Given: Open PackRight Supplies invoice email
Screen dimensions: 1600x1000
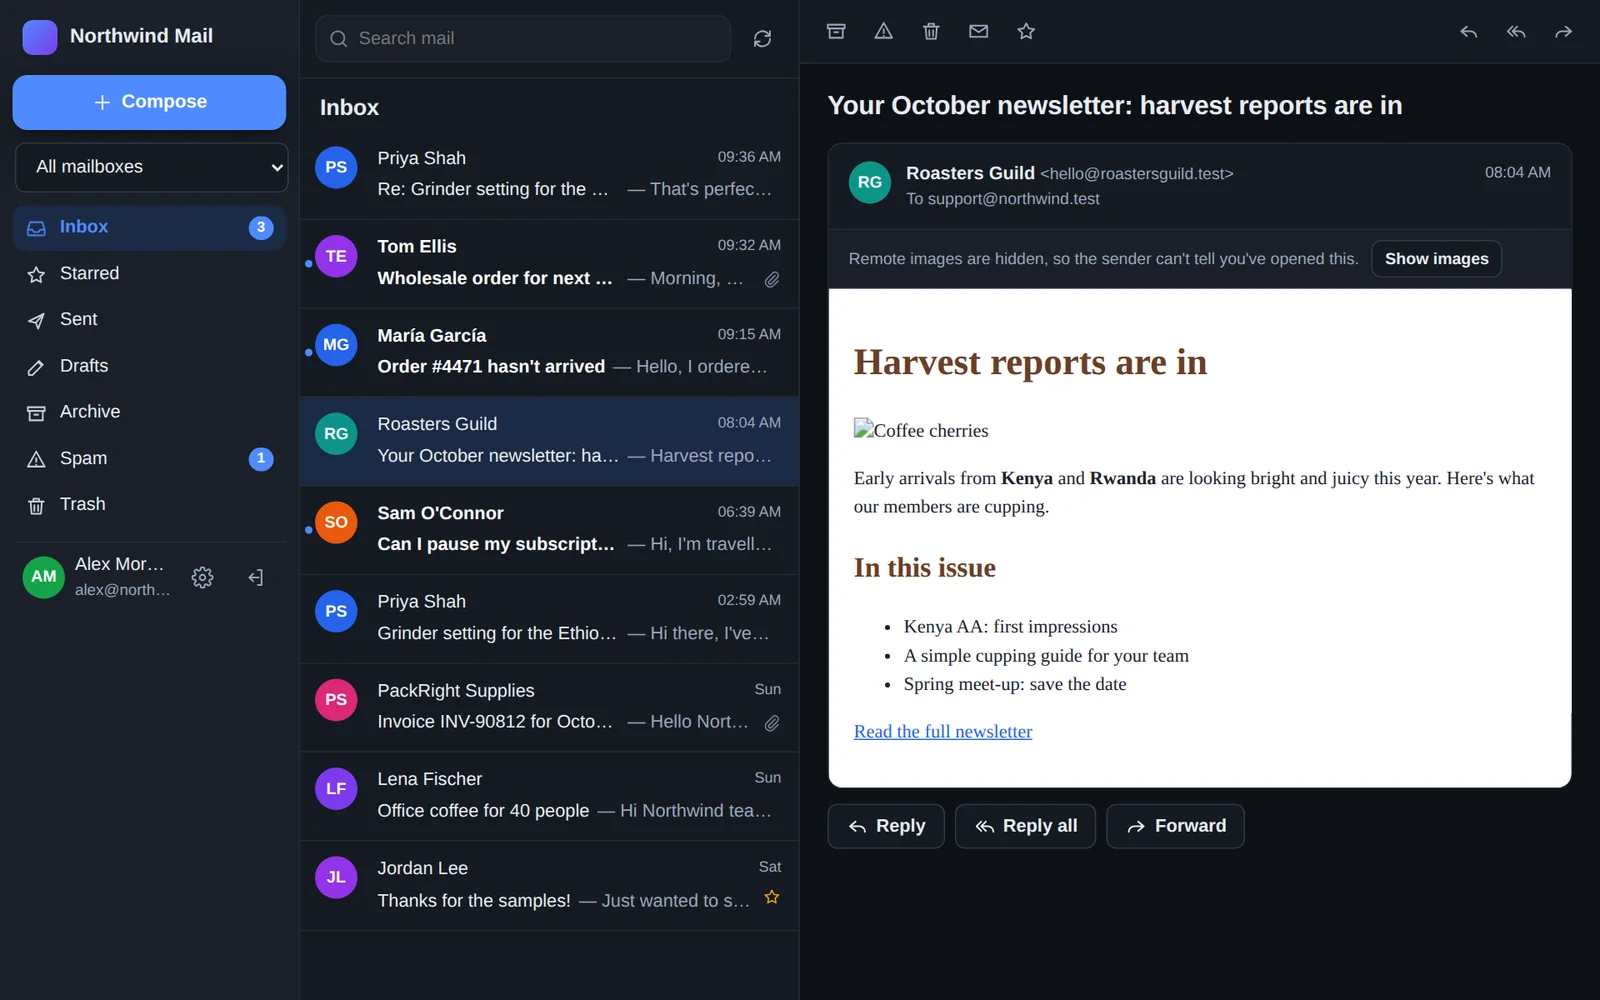Looking at the screenshot, I should click(x=549, y=707).
